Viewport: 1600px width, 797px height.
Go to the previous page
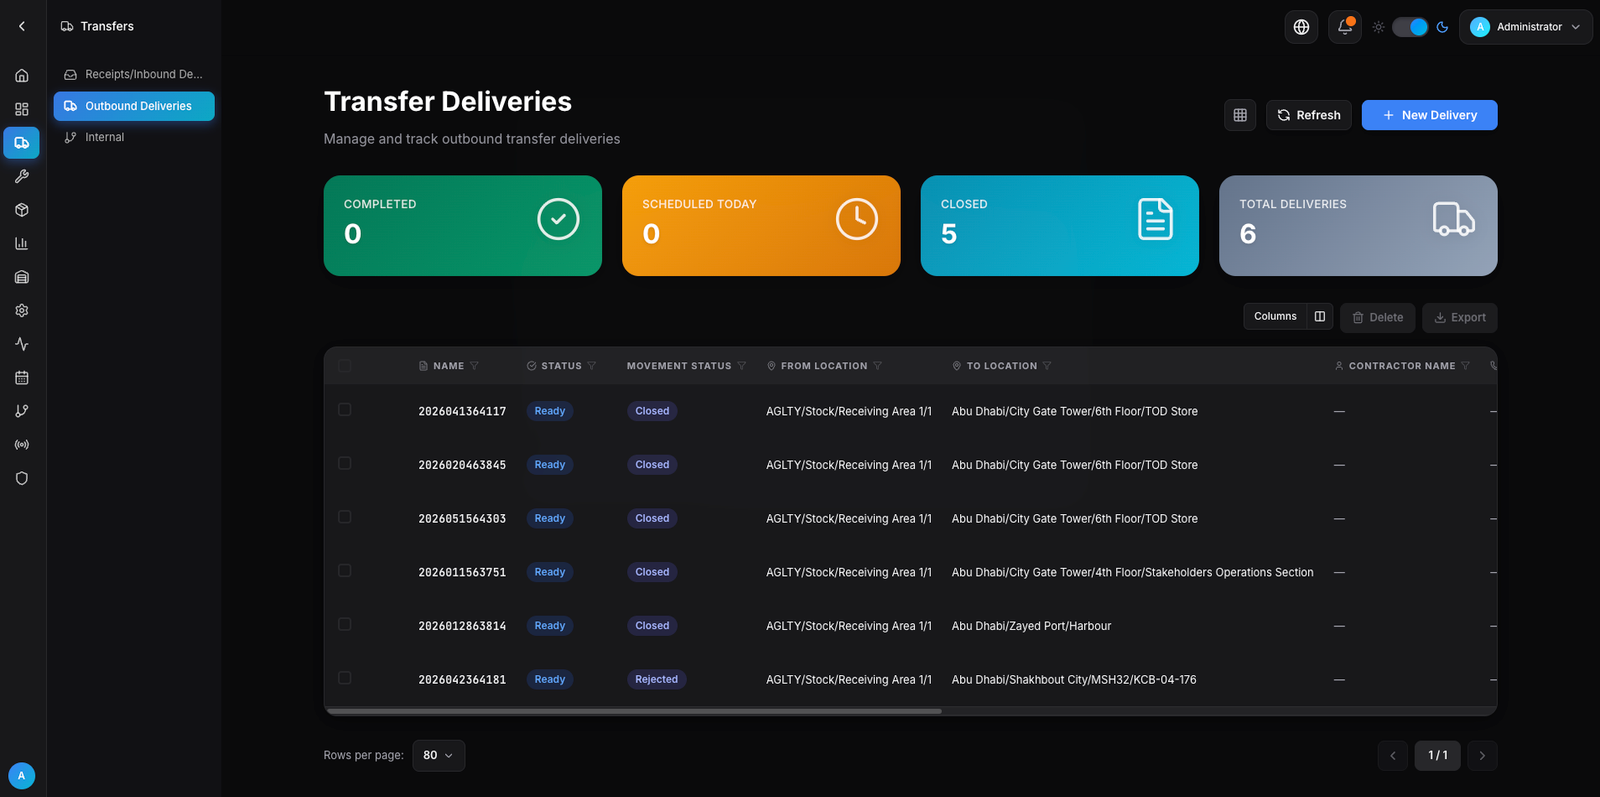(x=1393, y=756)
